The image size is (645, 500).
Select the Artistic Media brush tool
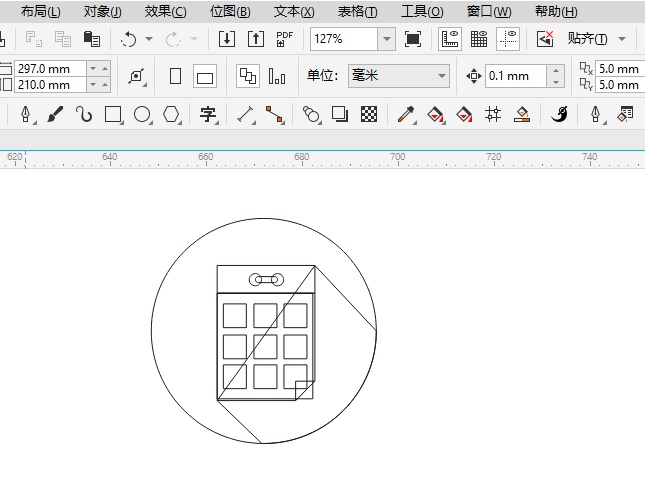(x=55, y=114)
